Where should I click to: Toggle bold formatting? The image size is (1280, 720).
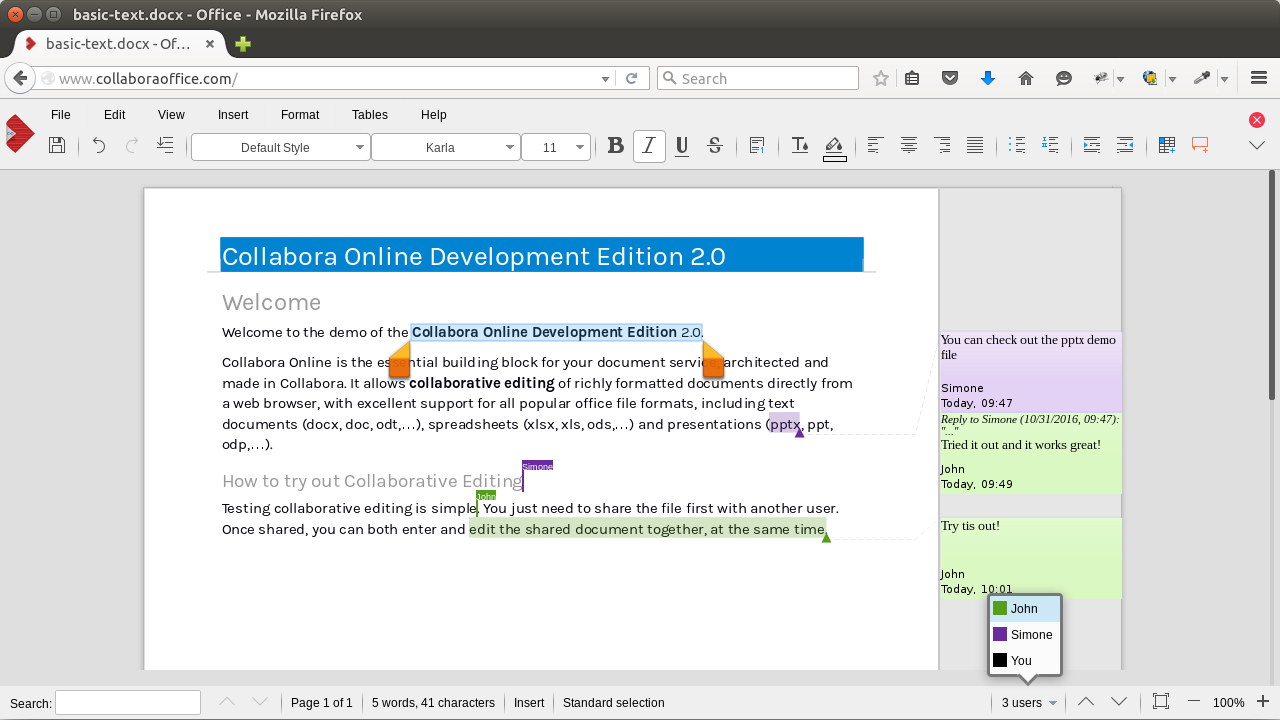tap(616, 146)
